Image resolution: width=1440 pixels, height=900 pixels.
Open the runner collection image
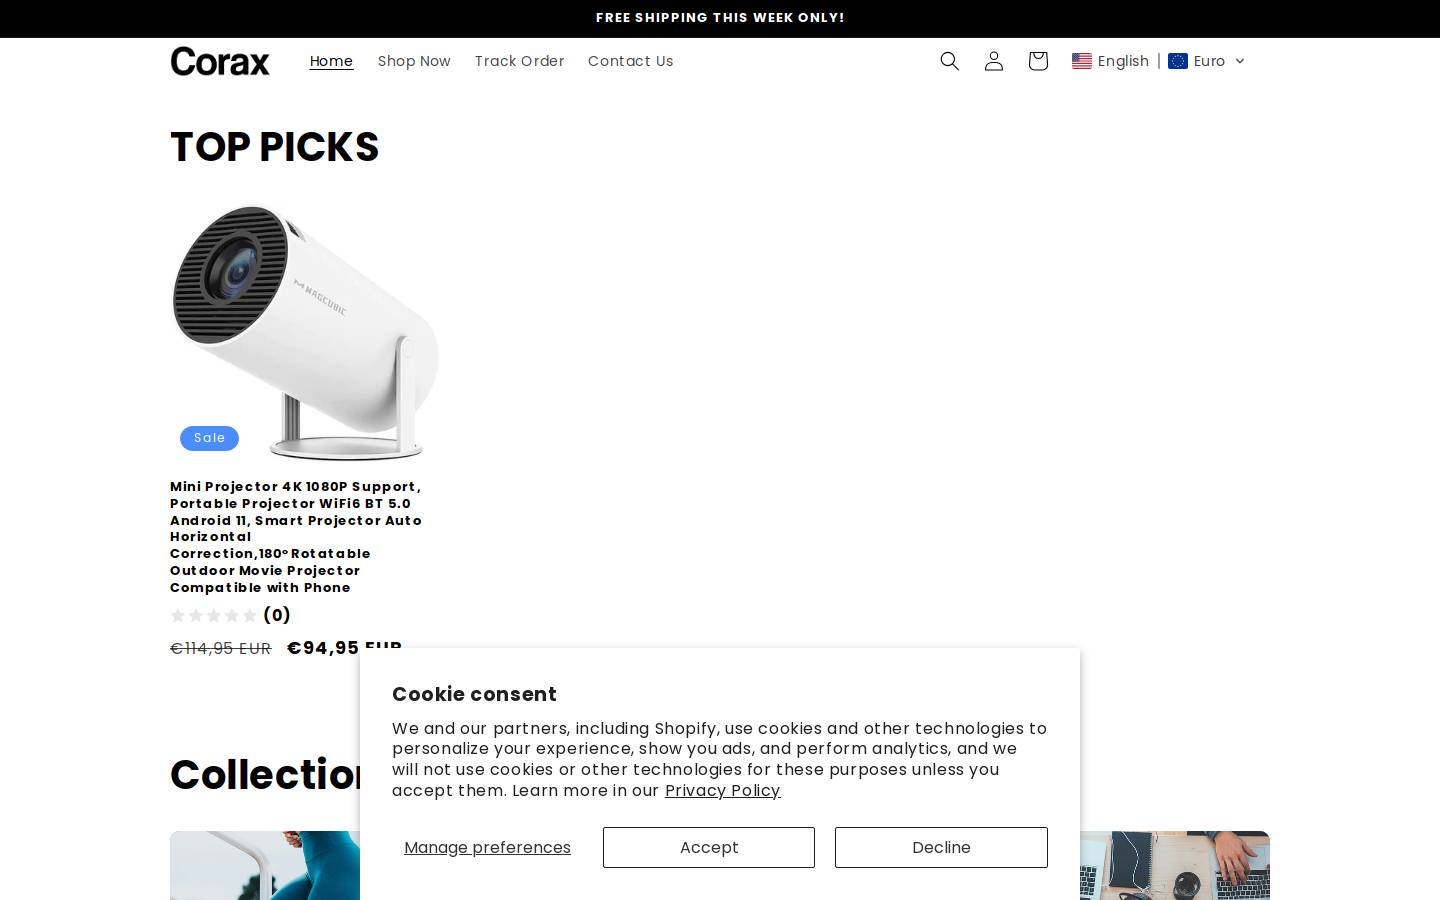click(265, 865)
